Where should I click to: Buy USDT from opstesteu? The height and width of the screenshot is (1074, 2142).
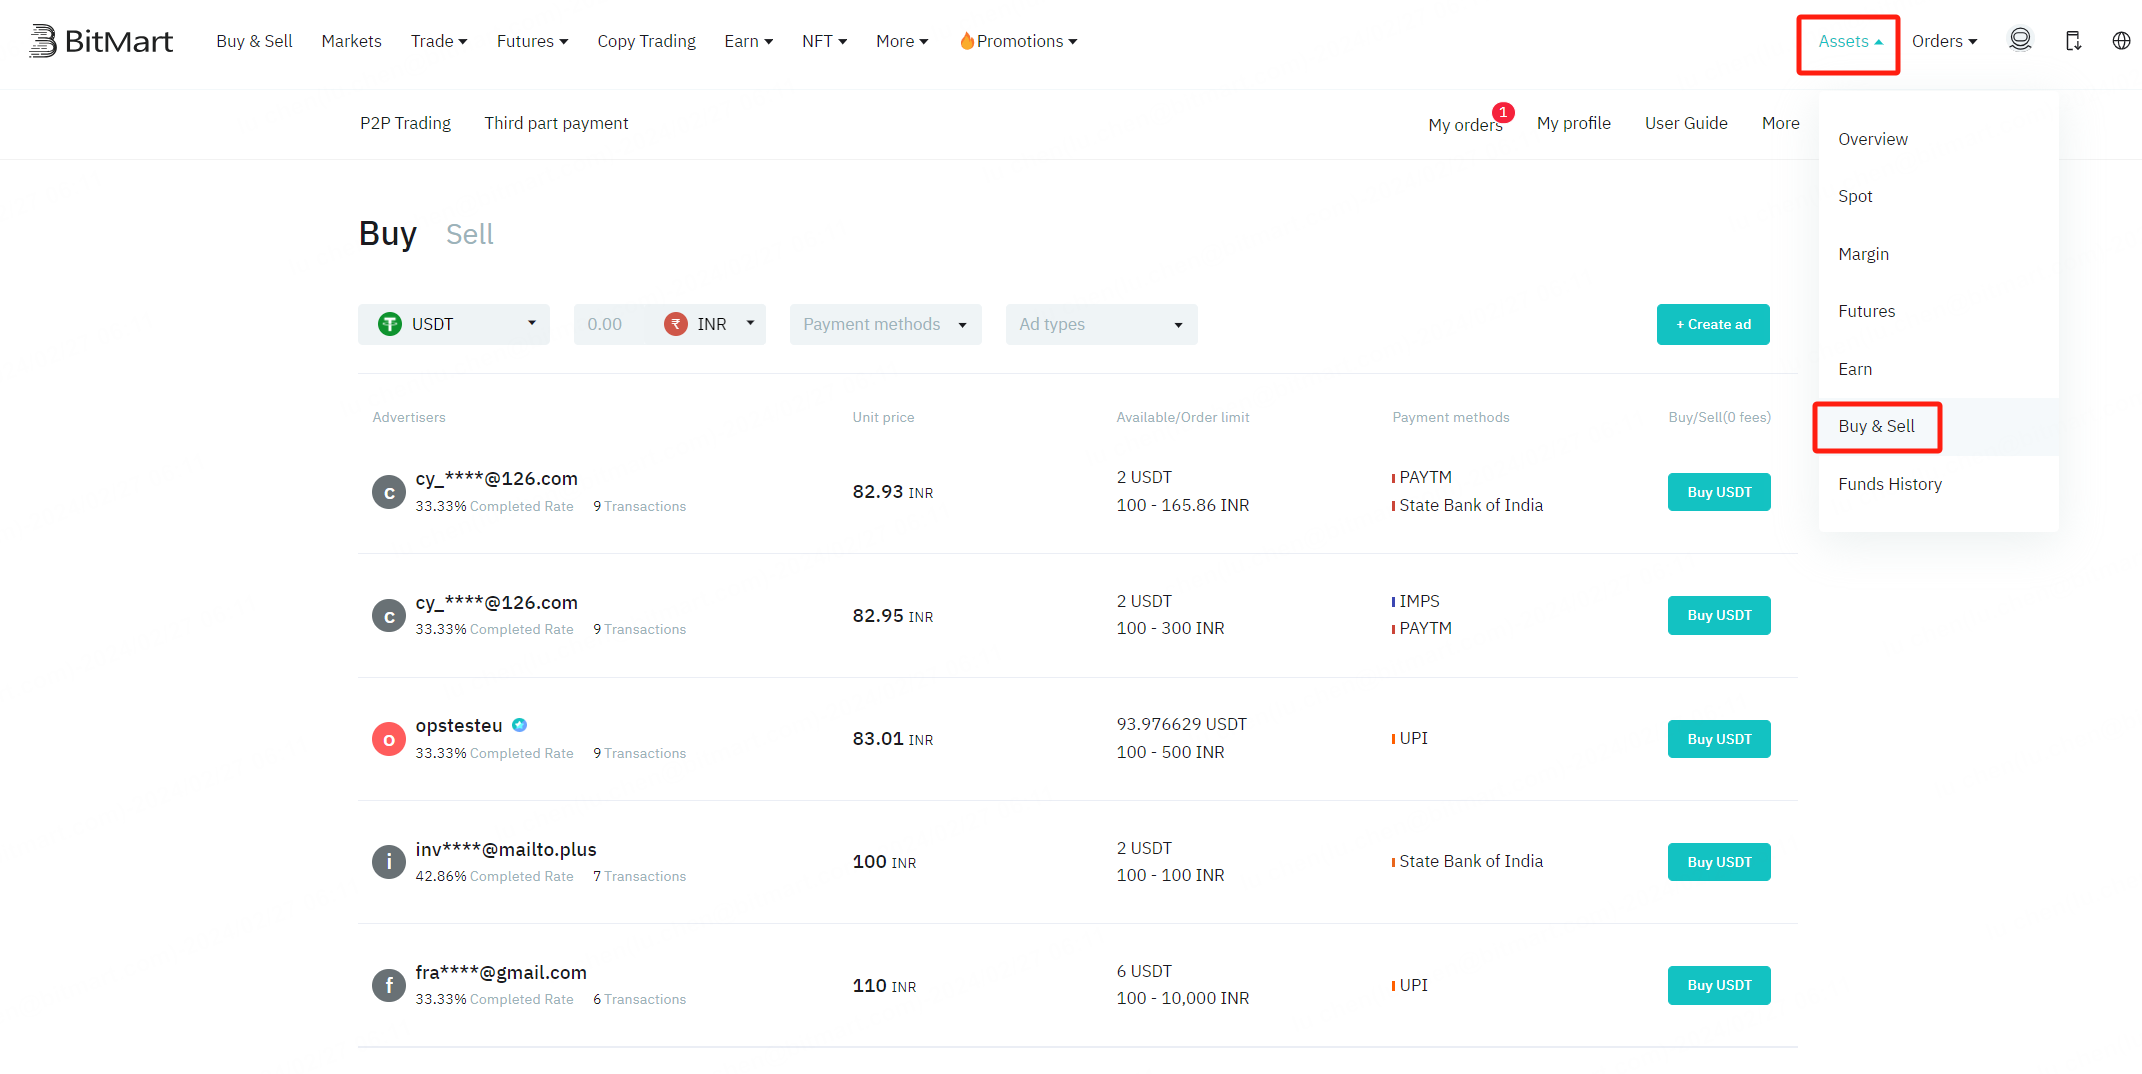(x=1719, y=739)
